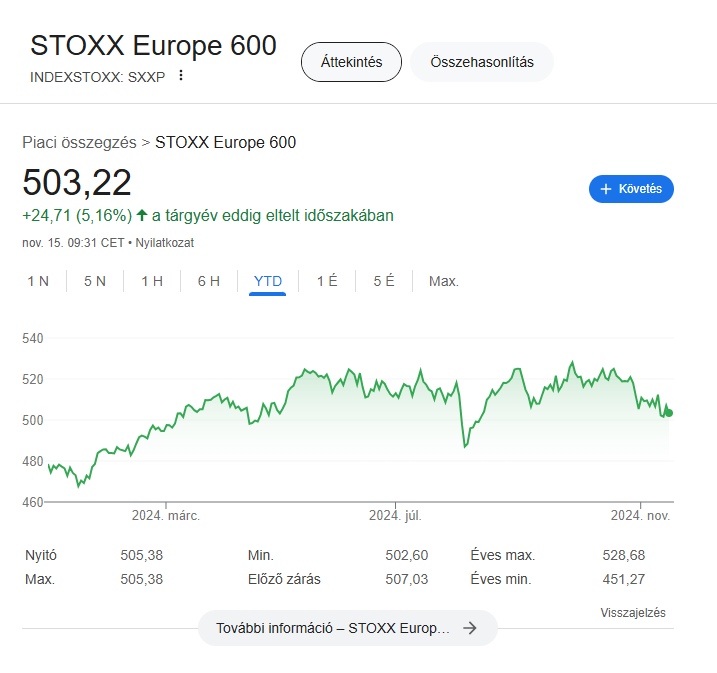This screenshot has width=717, height=673.
Task: Select the YTD time range
Action: pos(268,281)
